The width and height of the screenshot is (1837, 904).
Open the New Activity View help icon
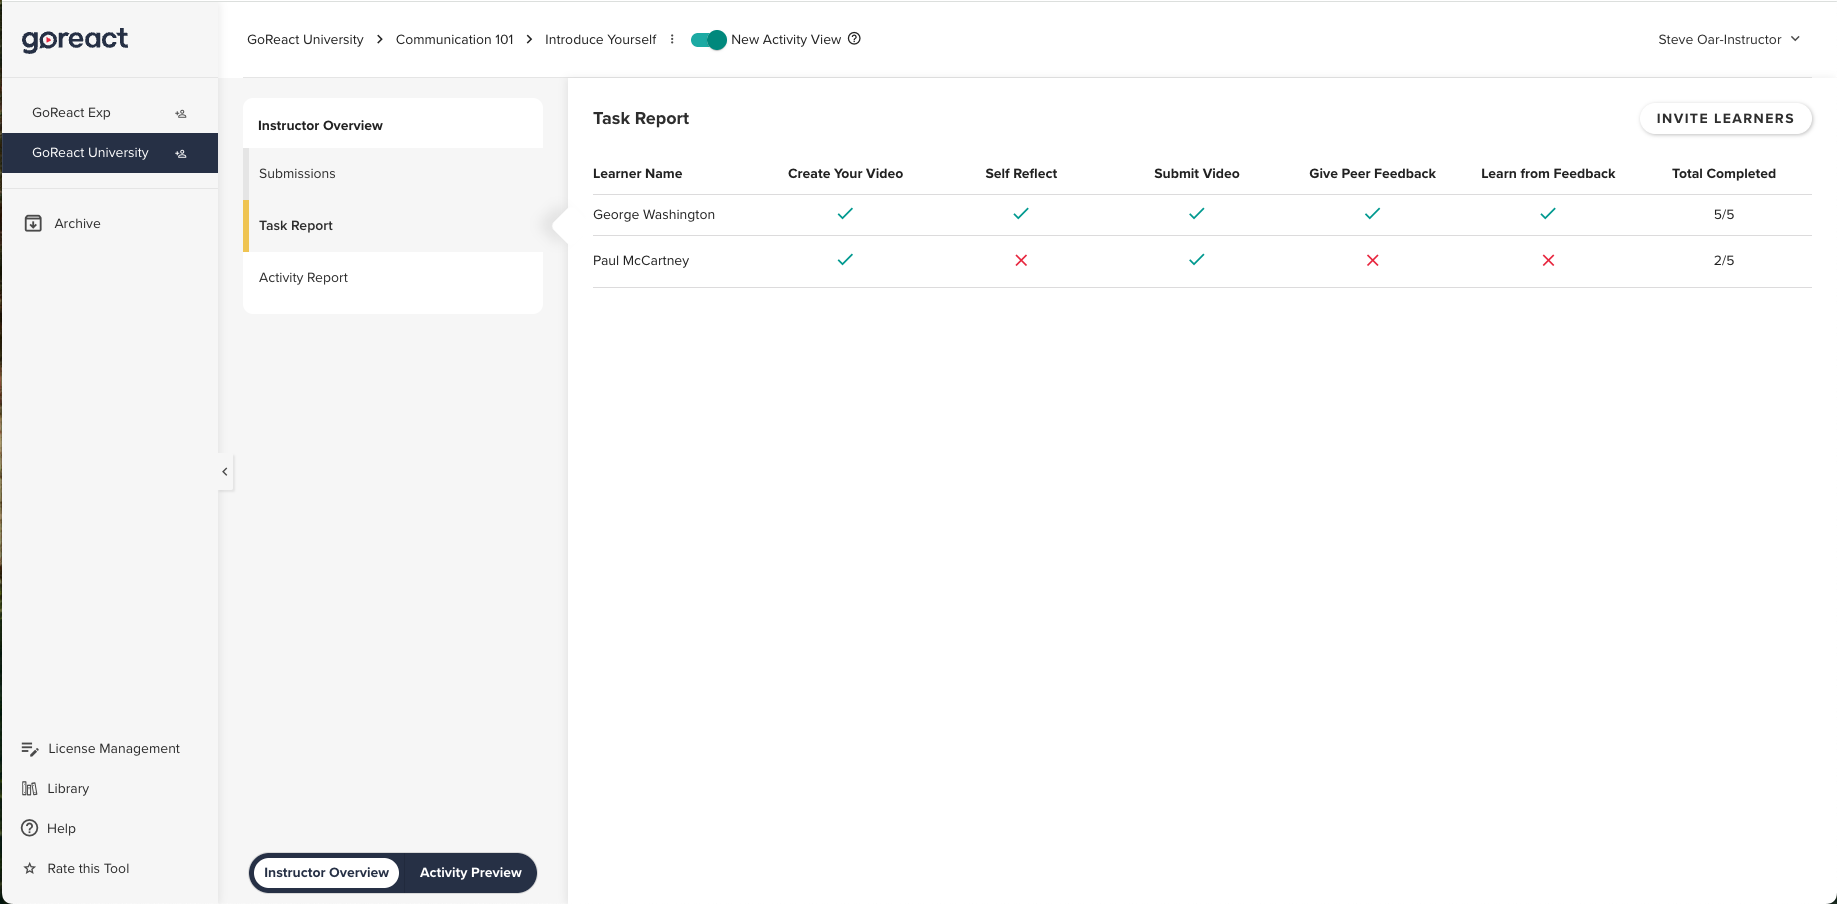(854, 38)
